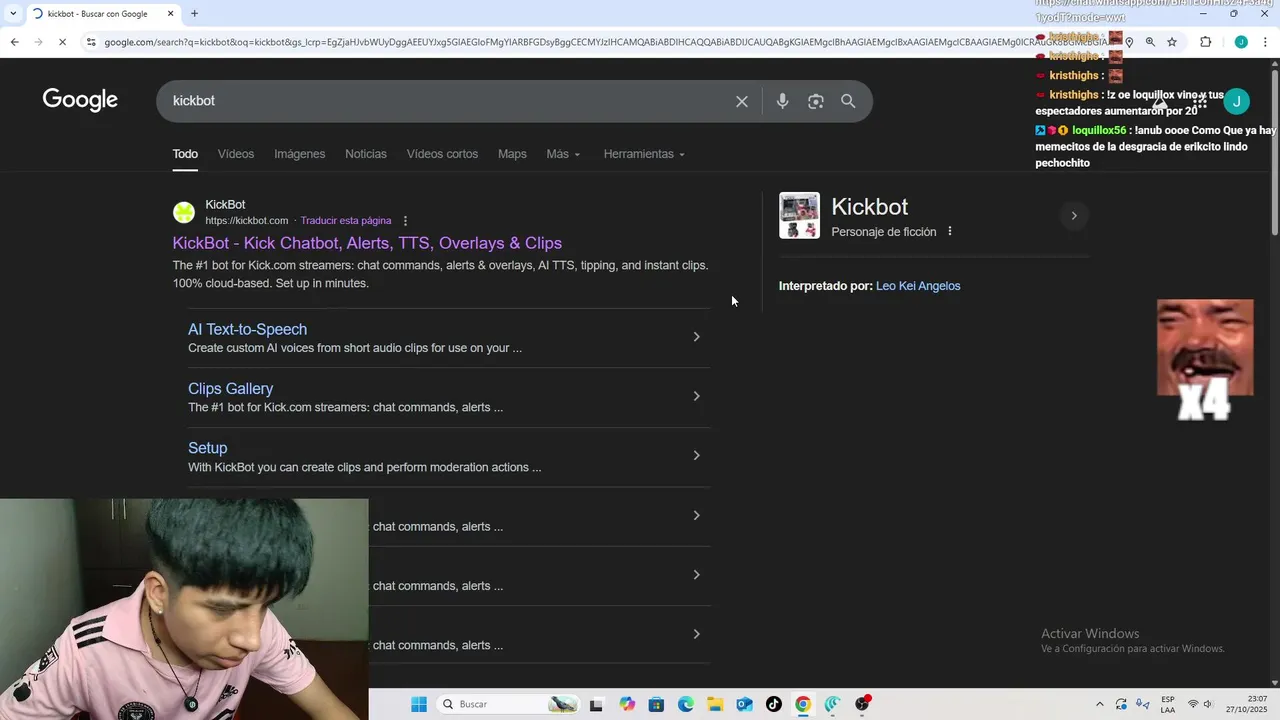The image size is (1280, 720).
Task: Open the Wi-Fi network tray icon
Action: pyautogui.click(x=1193, y=704)
